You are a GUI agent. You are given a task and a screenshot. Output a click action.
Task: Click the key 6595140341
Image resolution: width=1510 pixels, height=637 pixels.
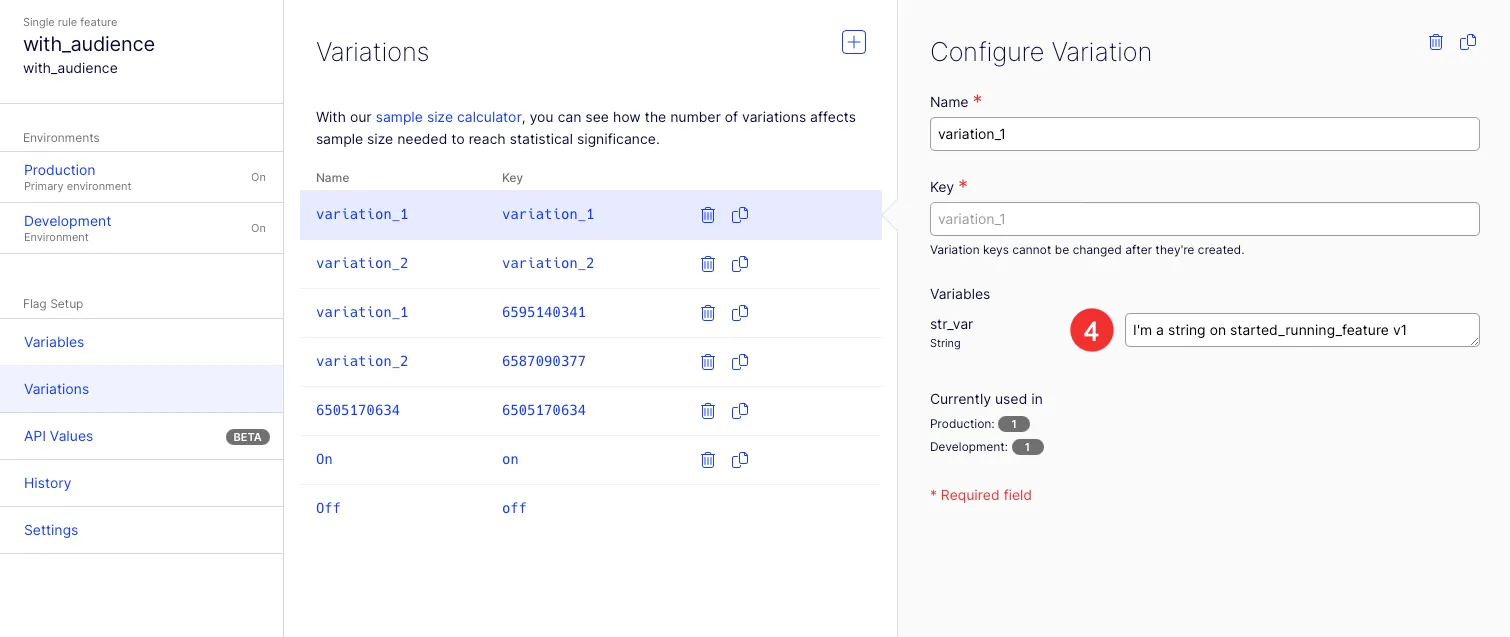(x=544, y=313)
